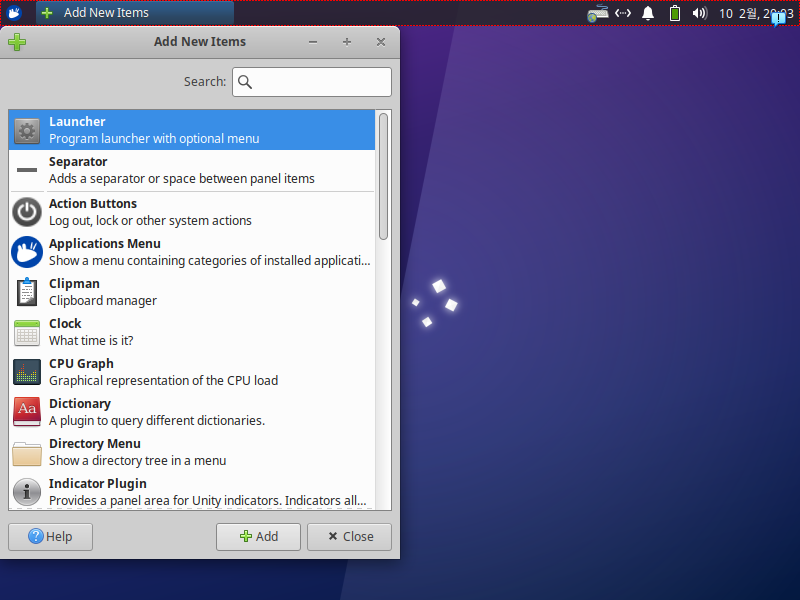The width and height of the screenshot is (800, 600).
Task: Click the keyboard input tray icon
Action: click(597, 13)
